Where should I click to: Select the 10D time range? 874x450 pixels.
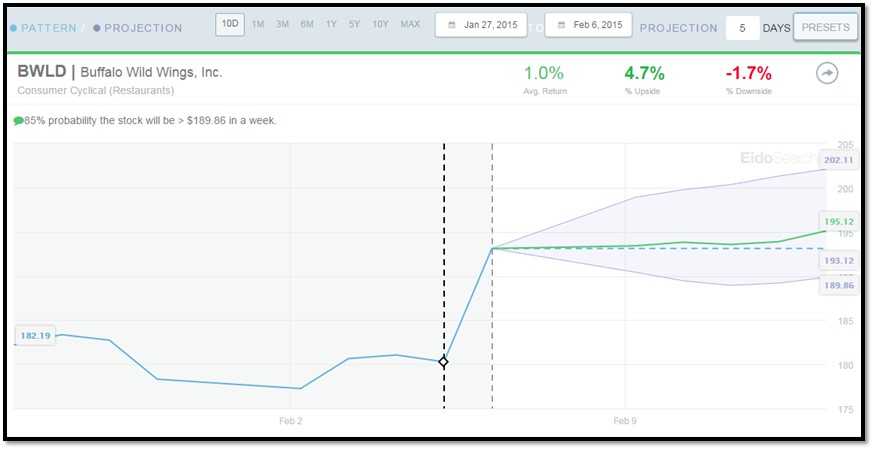point(230,25)
